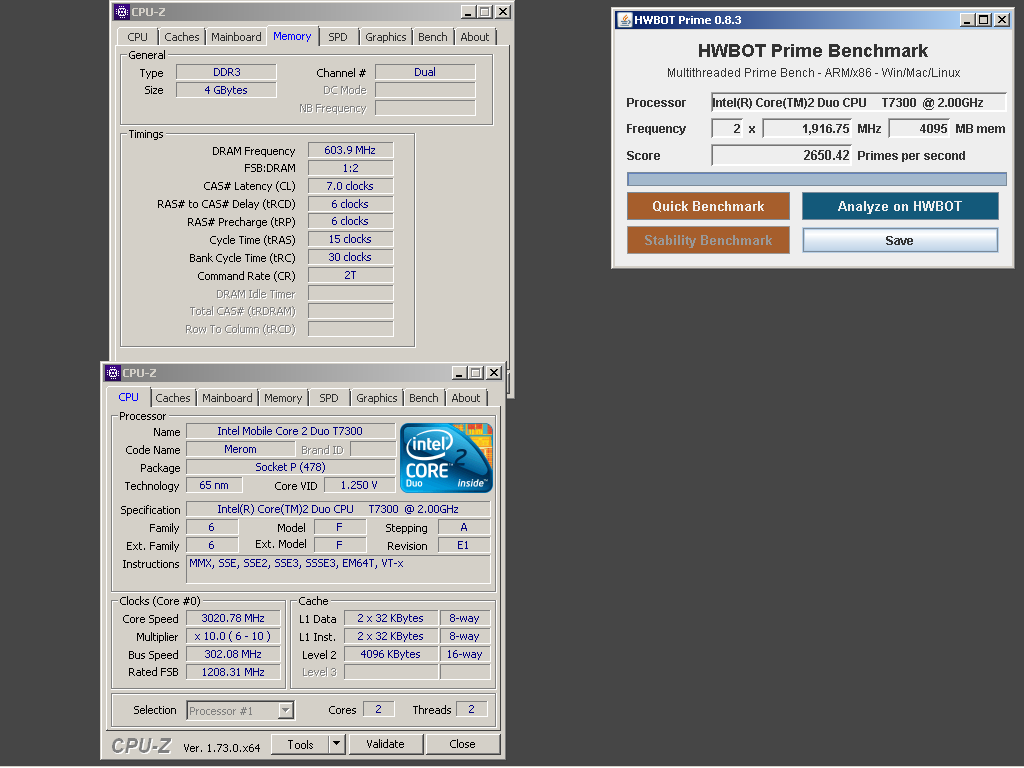Image resolution: width=1024 pixels, height=768 pixels.
Task: Click the memory Type DDR3 value
Action: [x=227, y=72]
